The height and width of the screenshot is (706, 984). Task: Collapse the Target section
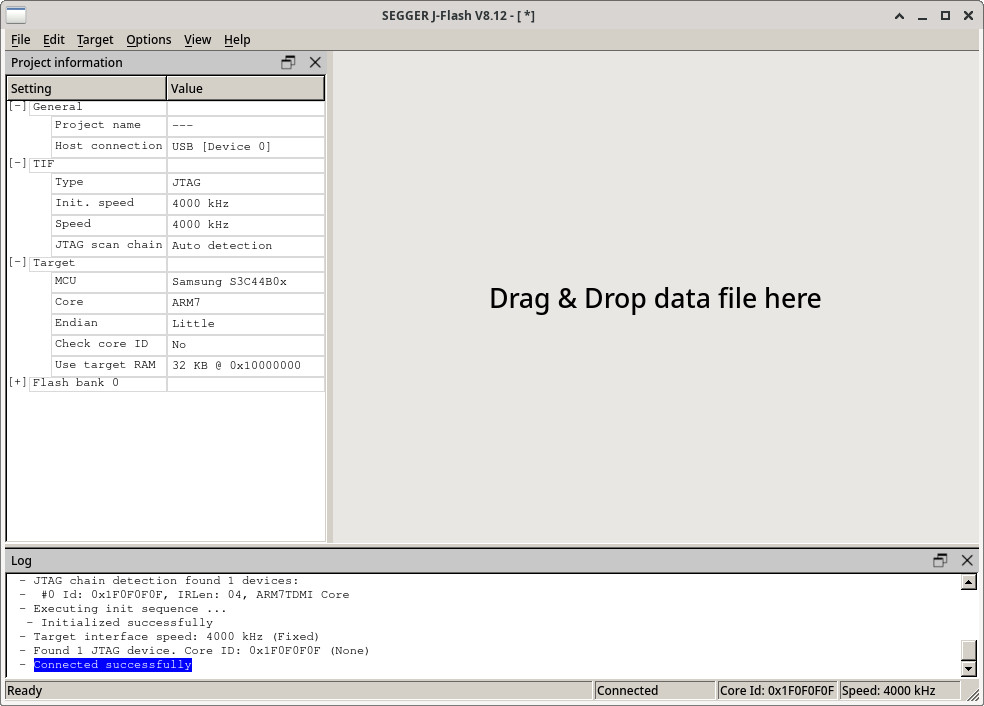[x=18, y=262]
